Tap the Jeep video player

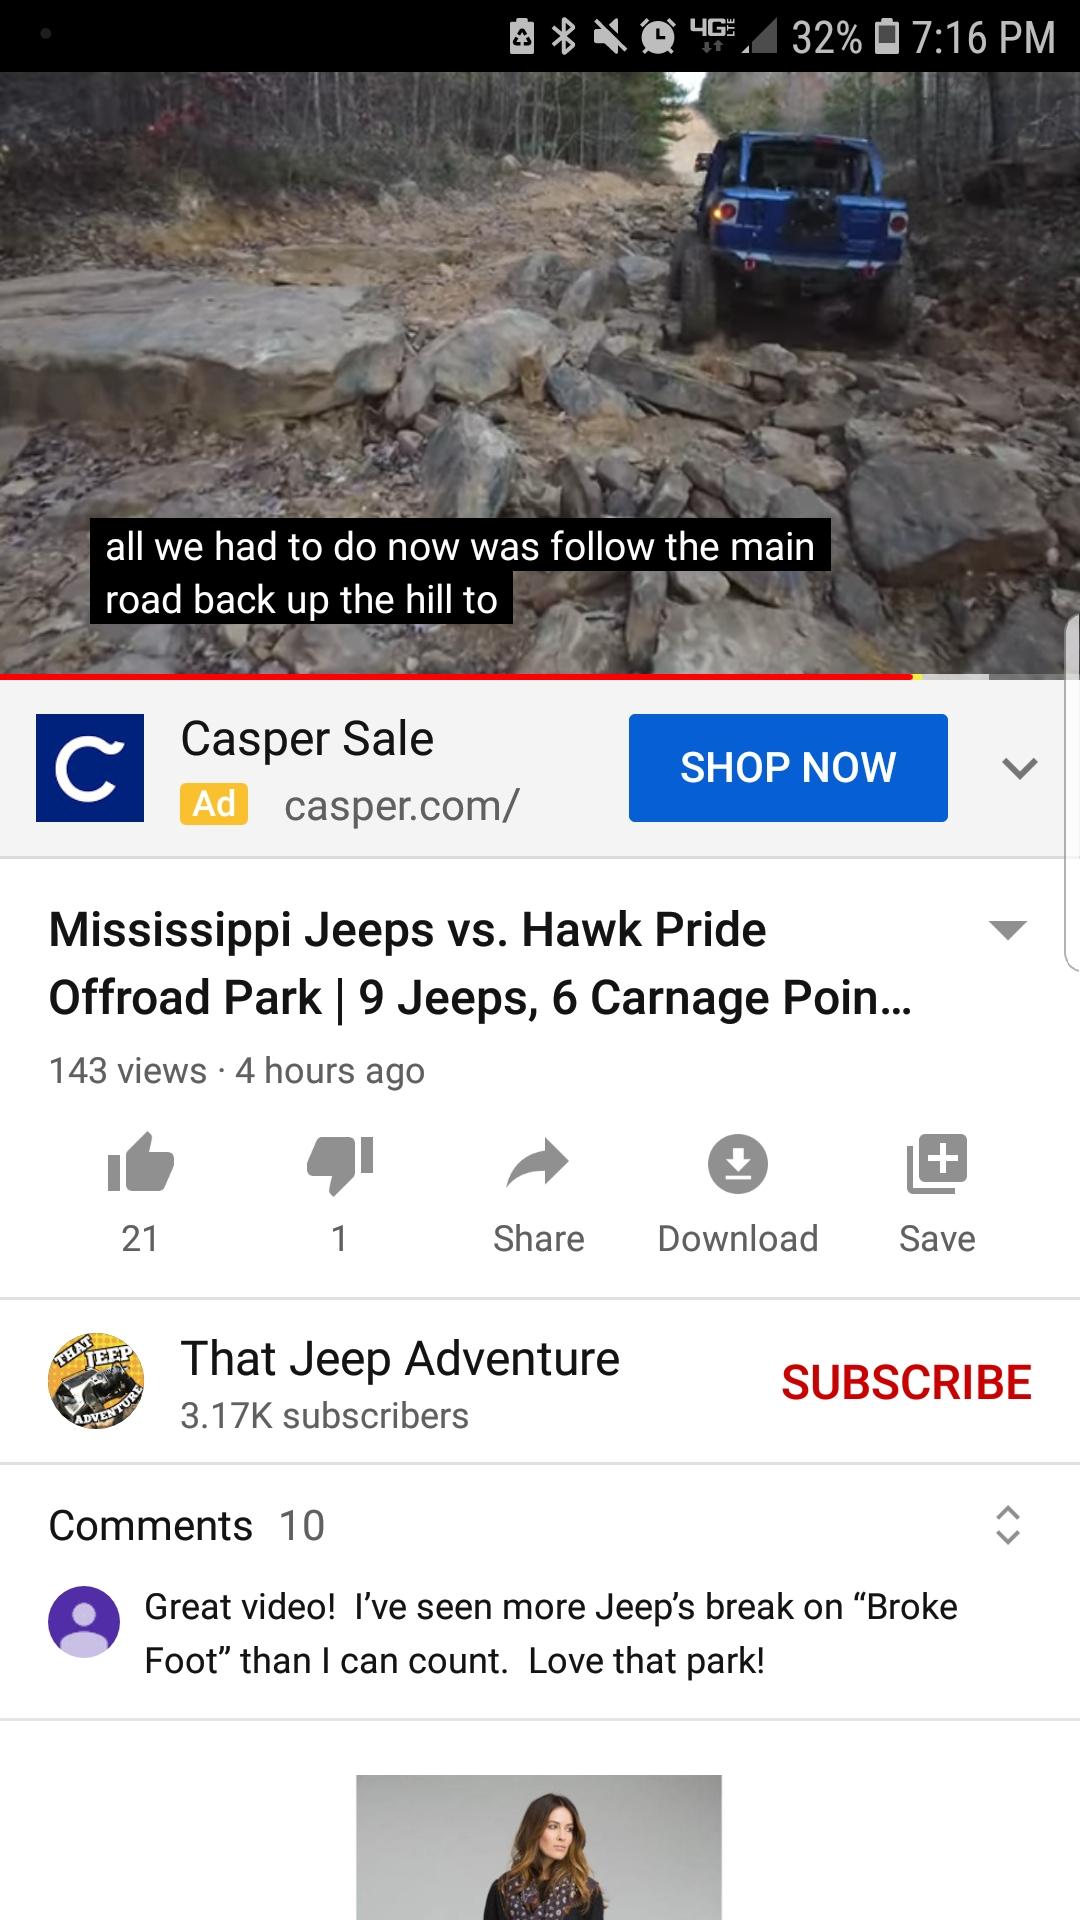click(540, 373)
